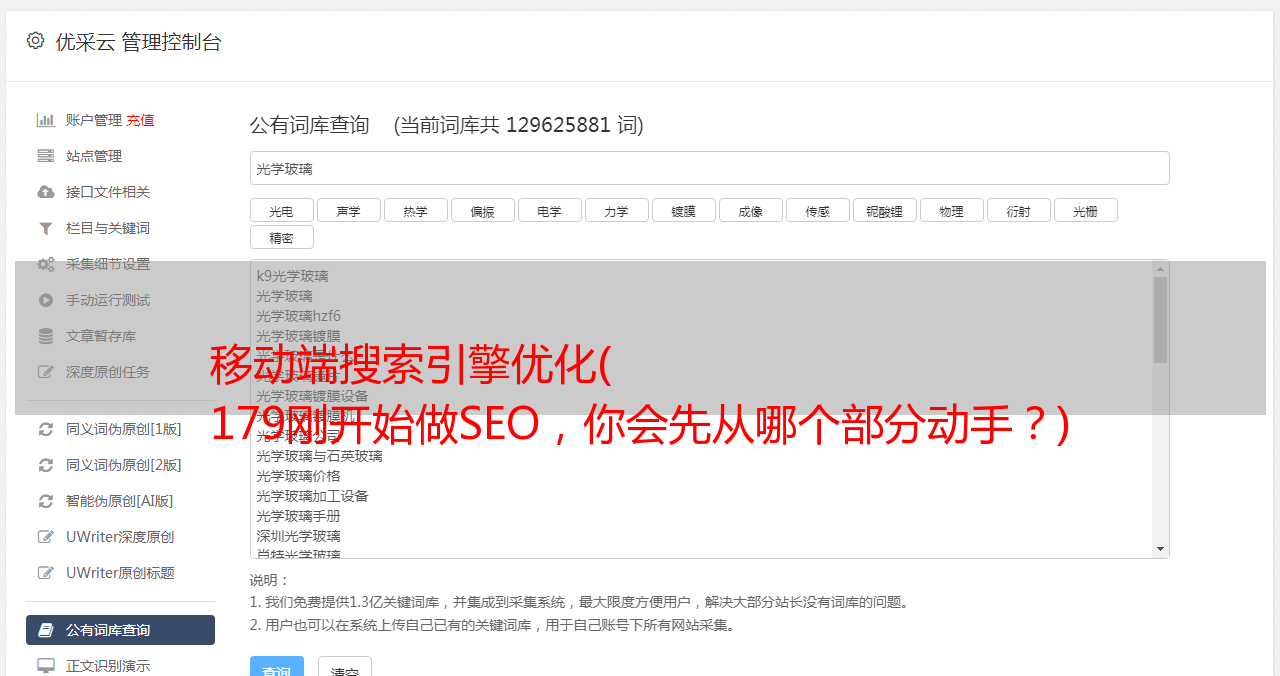Select the 精密 tag button
Viewport: 1280px width, 676px height.
(x=281, y=237)
